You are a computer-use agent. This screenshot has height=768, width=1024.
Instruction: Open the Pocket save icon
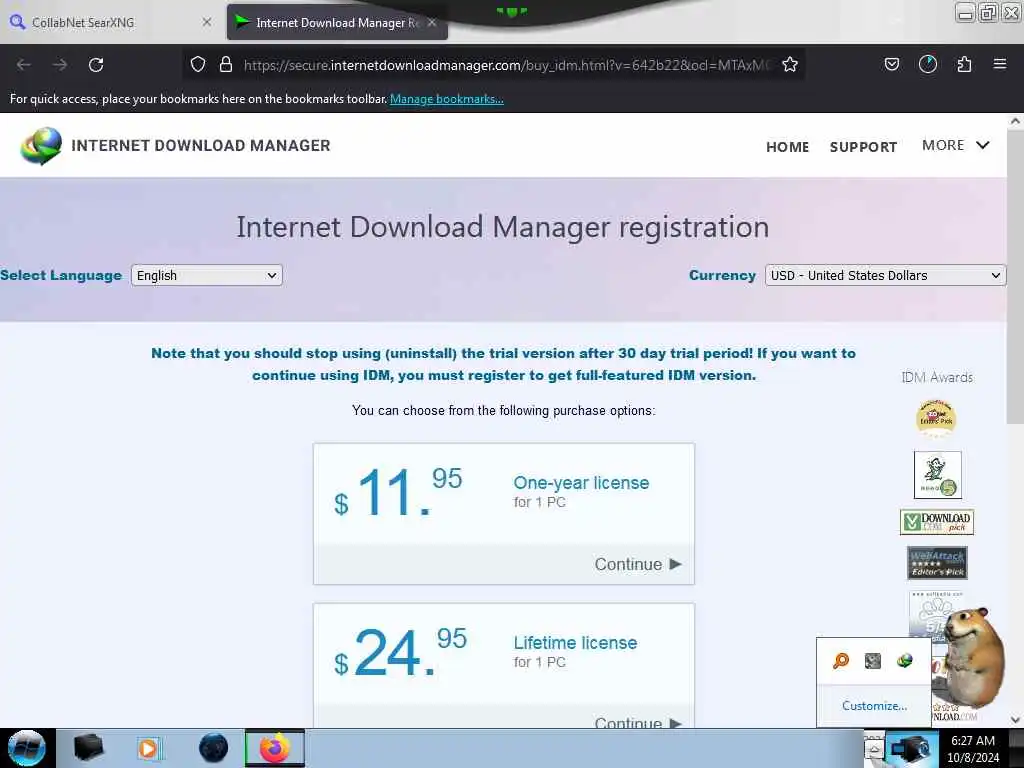891,64
